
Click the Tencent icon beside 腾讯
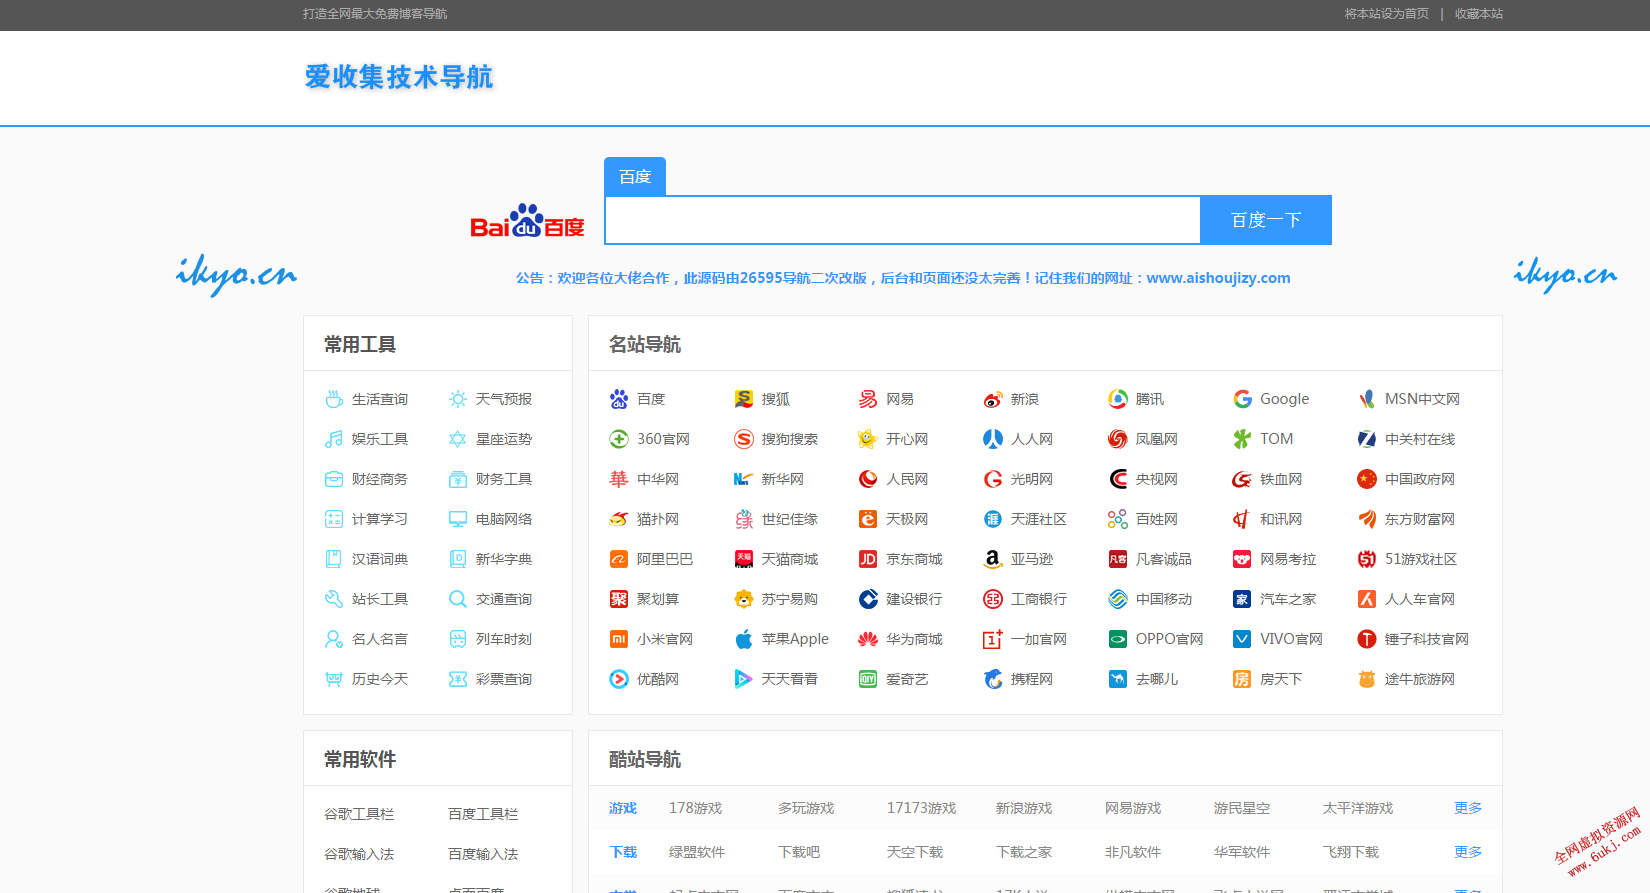[1118, 399]
